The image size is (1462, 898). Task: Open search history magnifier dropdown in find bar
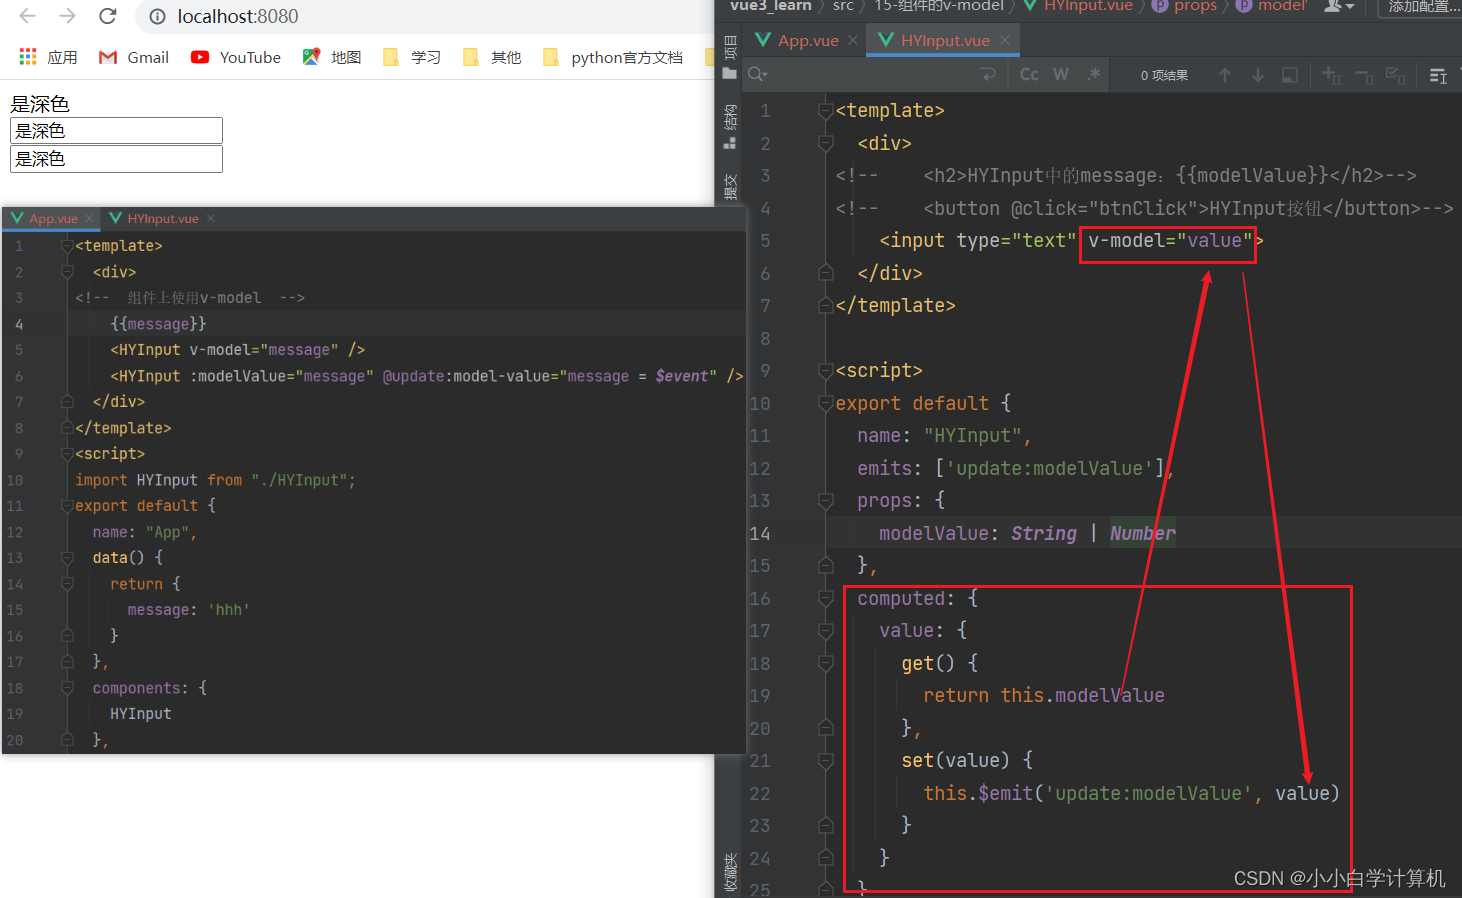[x=758, y=74]
